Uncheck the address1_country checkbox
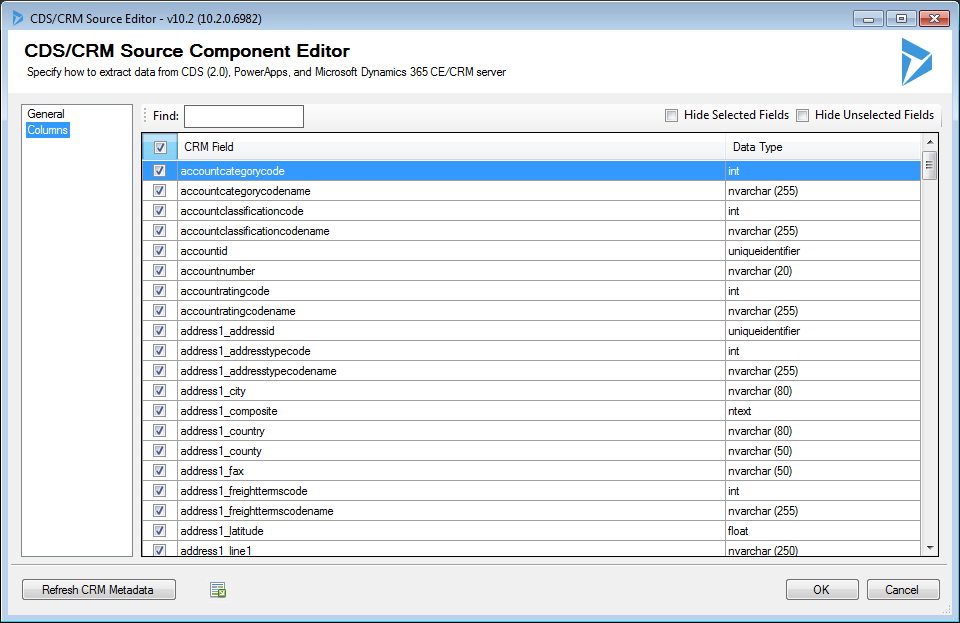Viewport: 960px width, 623px height. (159, 431)
